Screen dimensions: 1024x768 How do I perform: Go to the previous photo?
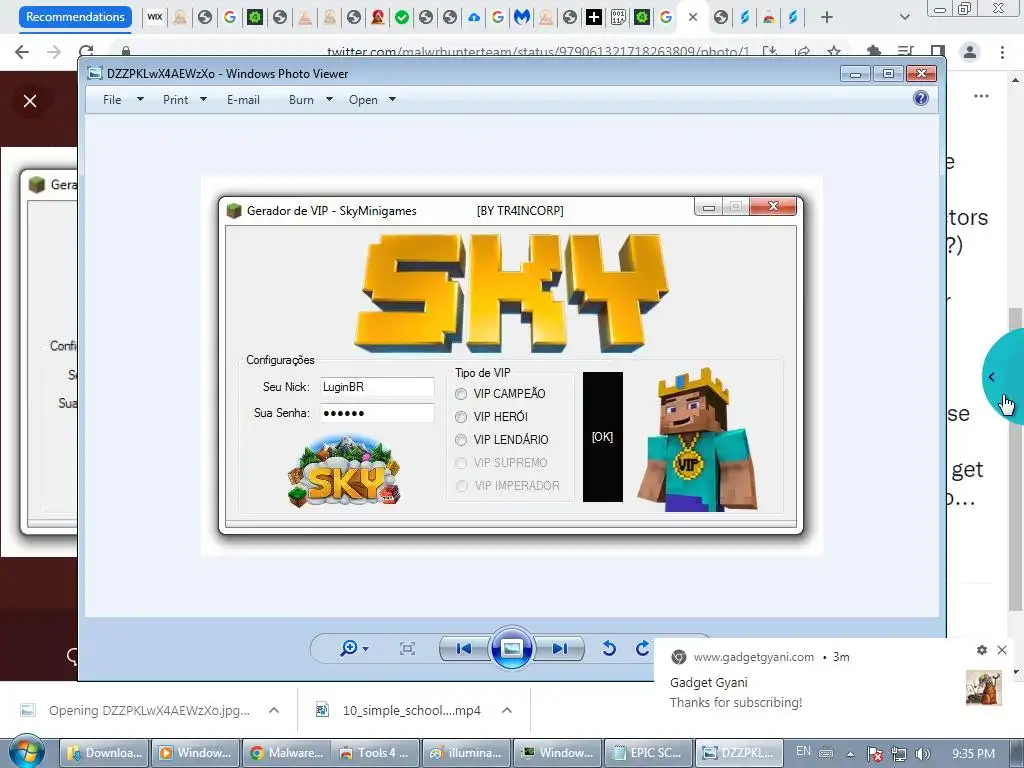point(464,648)
